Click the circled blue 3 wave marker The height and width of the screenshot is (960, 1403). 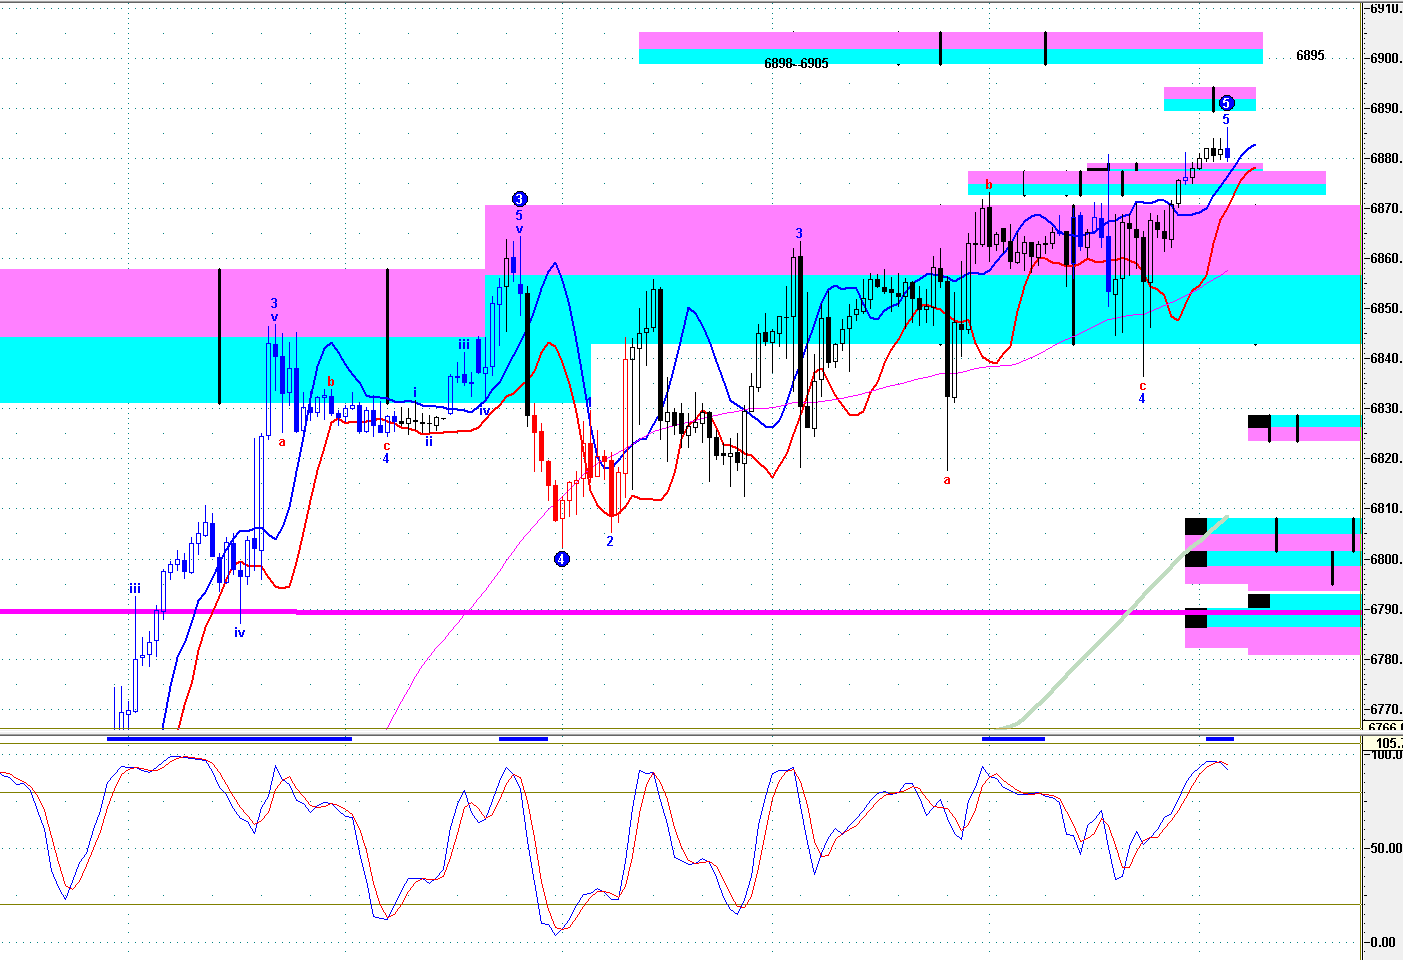click(519, 199)
